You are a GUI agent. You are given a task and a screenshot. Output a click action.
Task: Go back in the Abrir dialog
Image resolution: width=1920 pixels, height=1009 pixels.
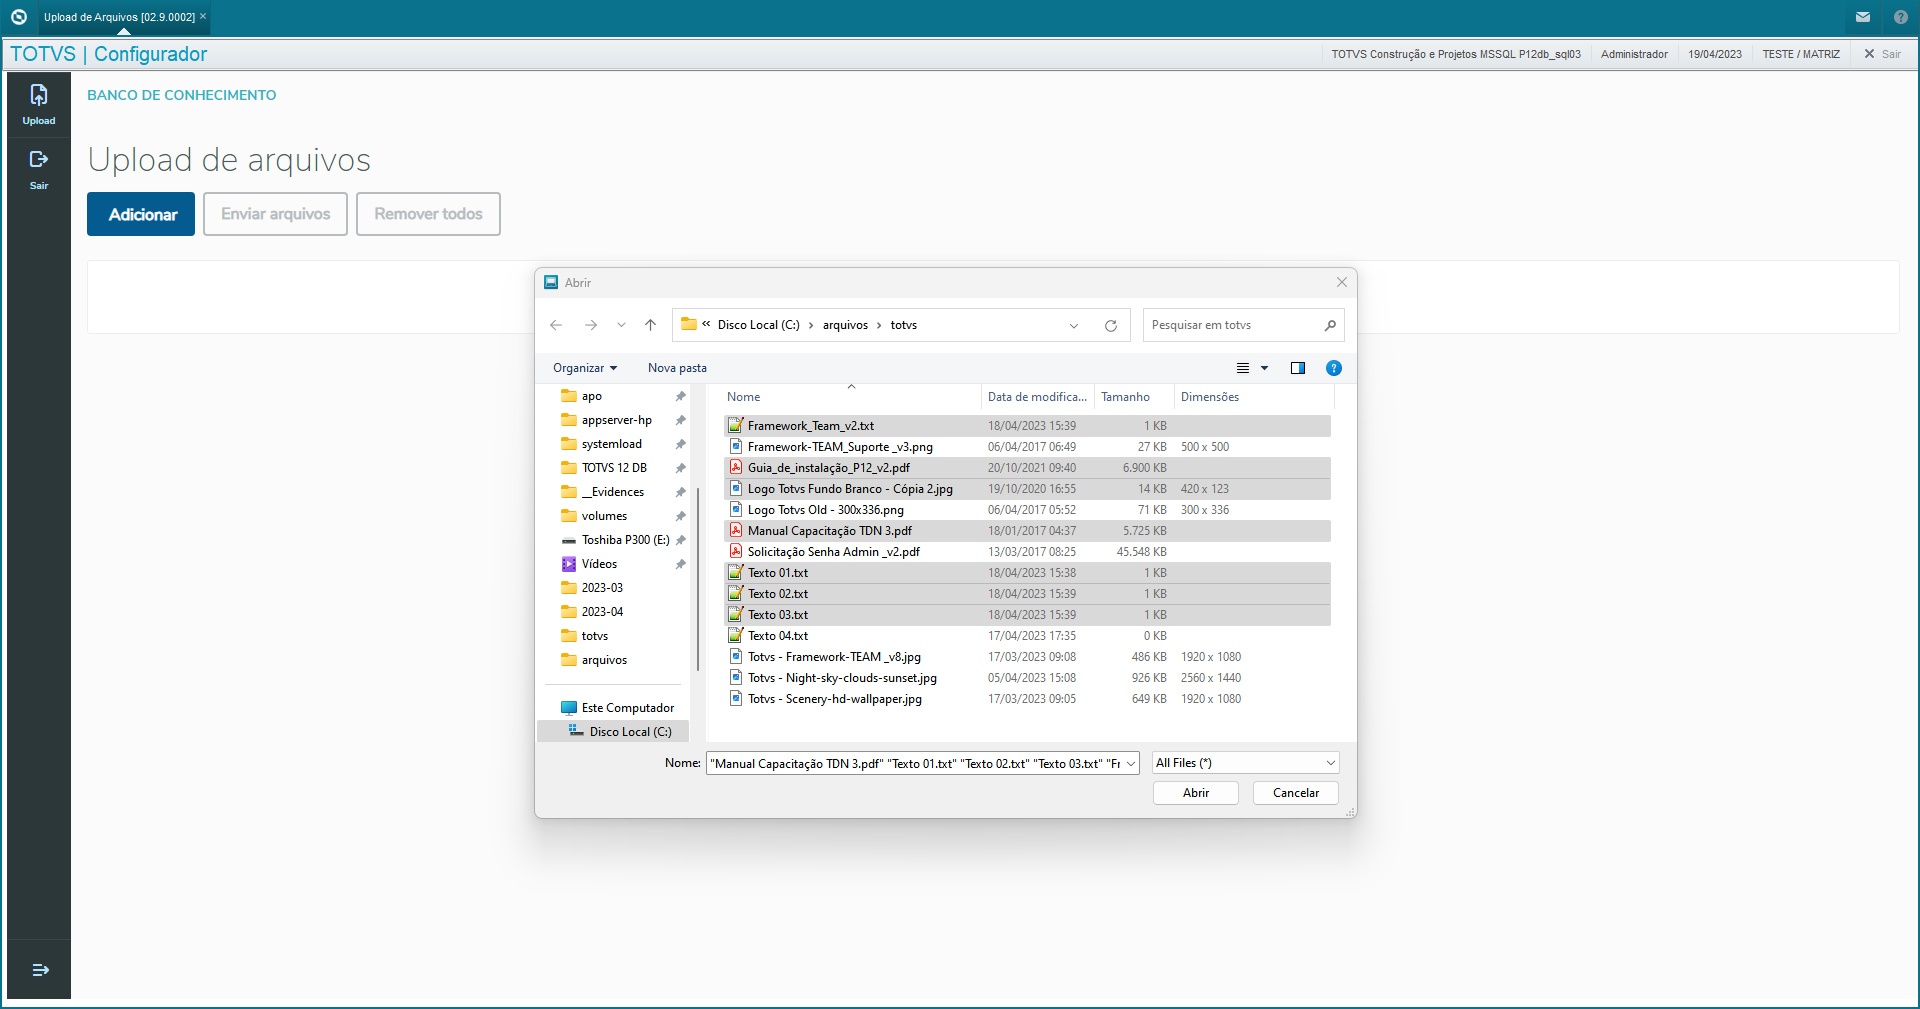tap(556, 325)
